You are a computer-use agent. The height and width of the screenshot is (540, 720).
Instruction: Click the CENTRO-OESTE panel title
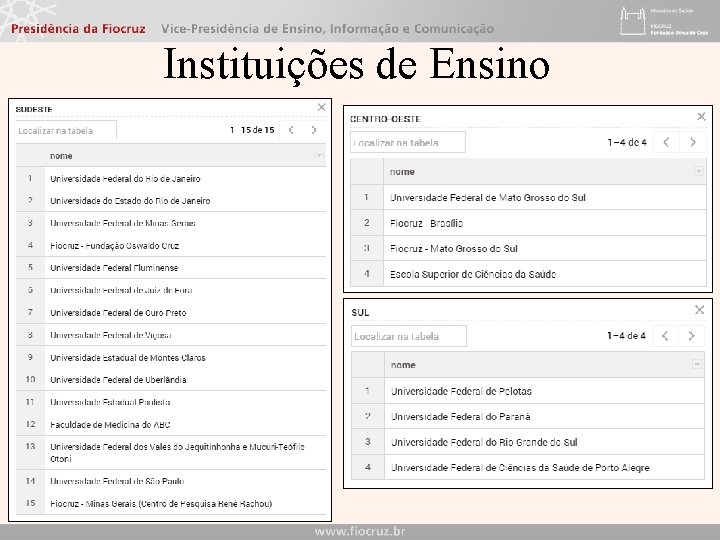tap(385, 119)
